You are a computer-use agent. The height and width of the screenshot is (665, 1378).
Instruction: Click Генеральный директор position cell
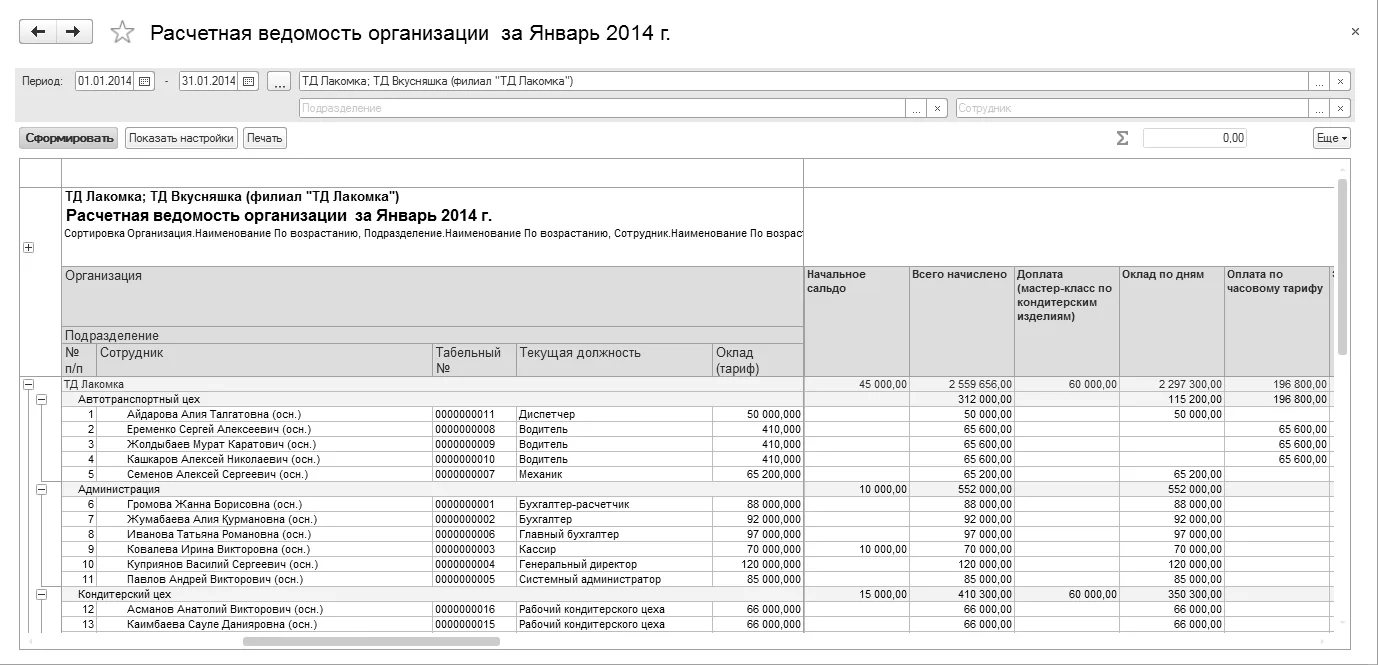614,564
